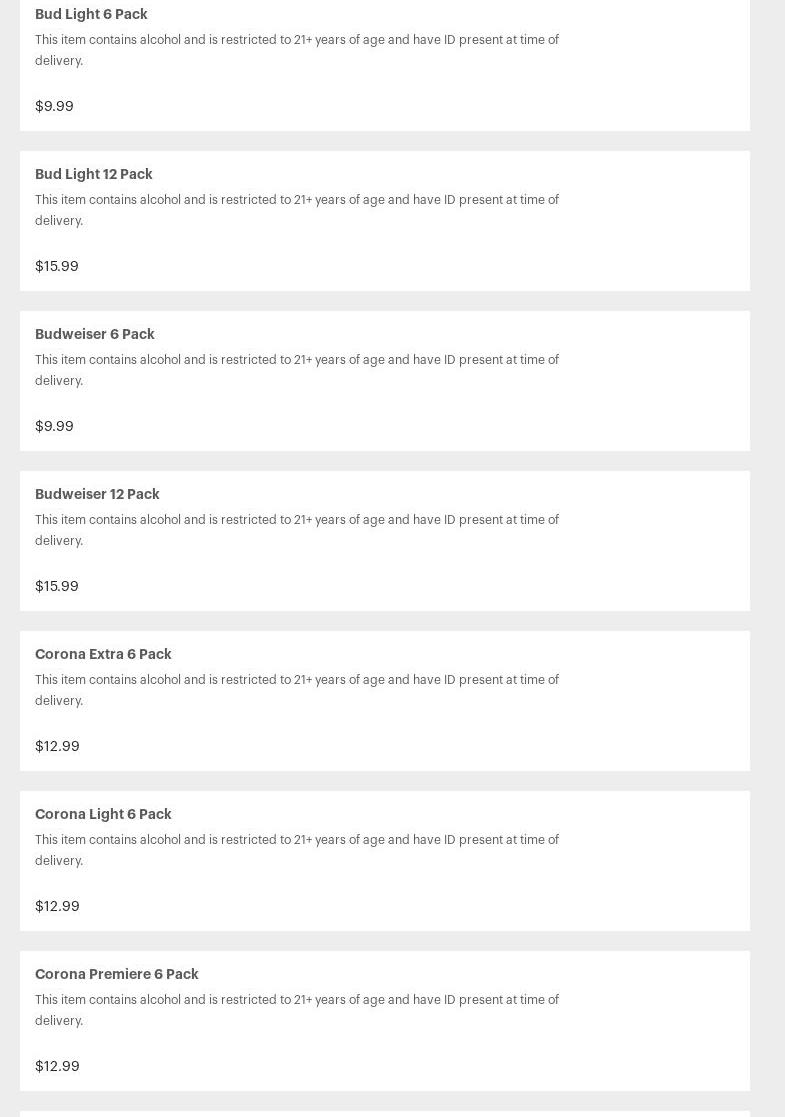Screen dimensions: 785x1117
Task: Open the Corona Light 6 Pack item
Action: 103,814
